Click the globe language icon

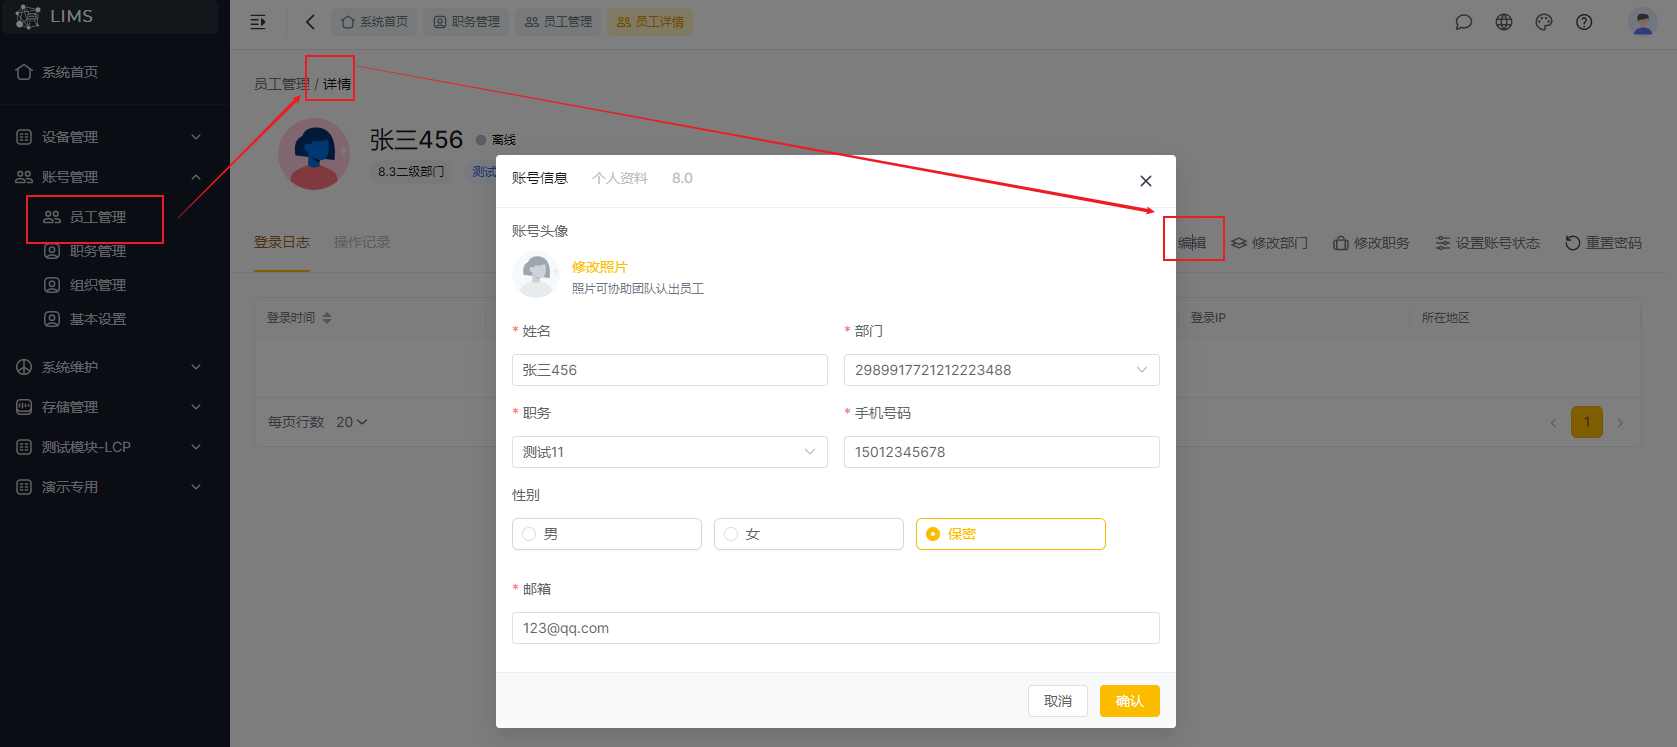(1504, 22)
